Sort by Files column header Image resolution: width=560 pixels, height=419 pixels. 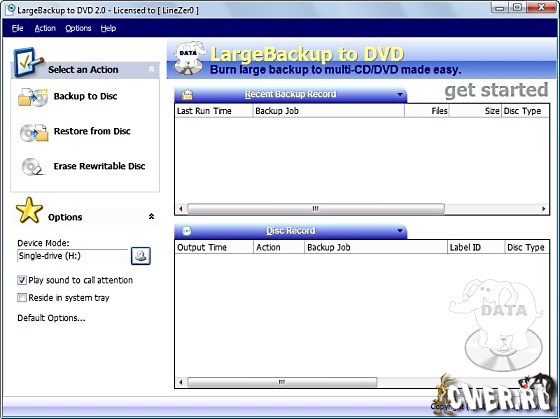(x=427, y=111)
